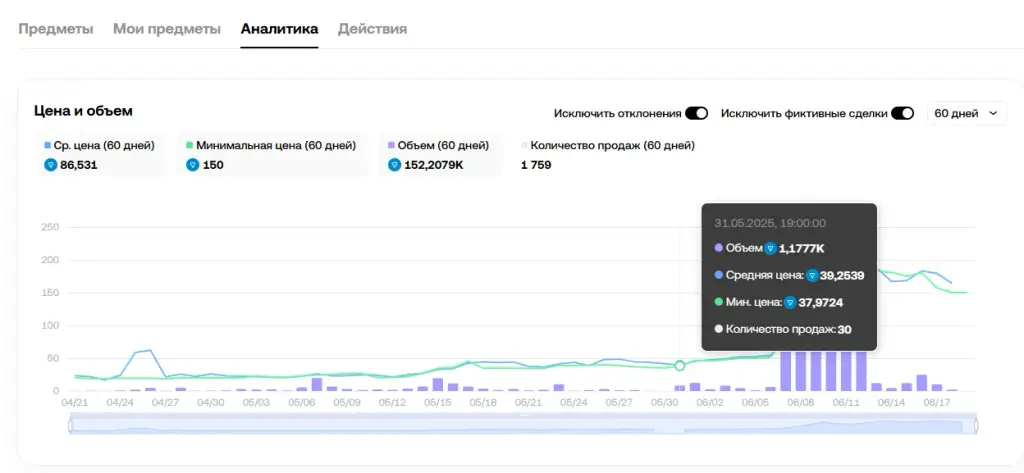This screenshot has width=1024, height=473.
Task: Open the 60 дней period dropdown
Action: pos(967,114)
